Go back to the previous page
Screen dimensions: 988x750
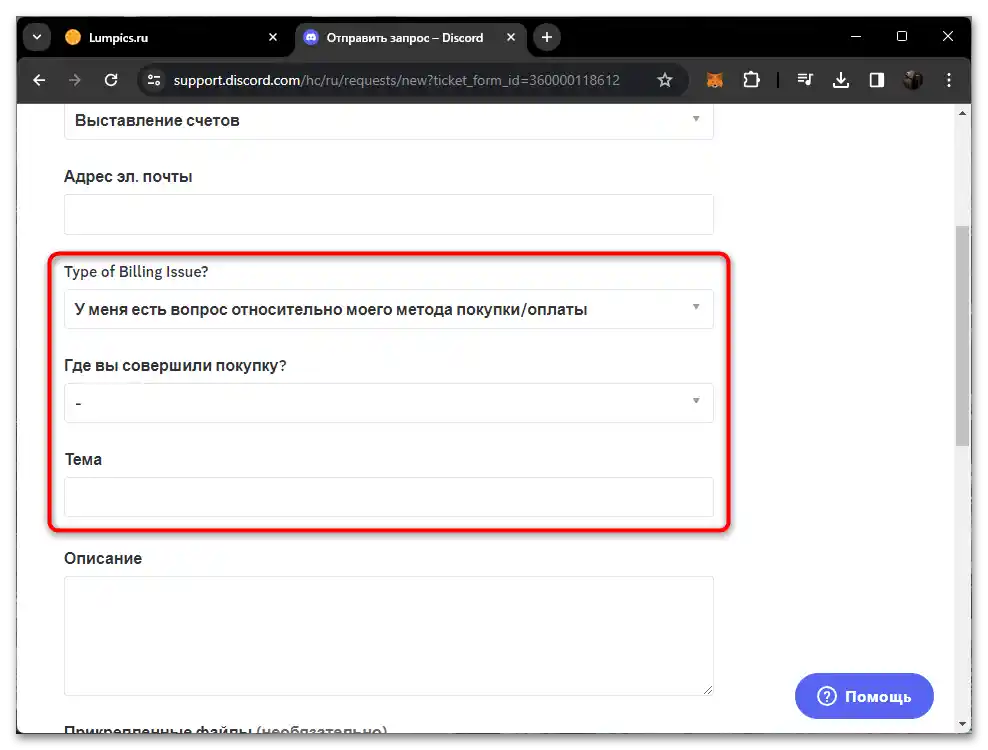tap(39, 80)
